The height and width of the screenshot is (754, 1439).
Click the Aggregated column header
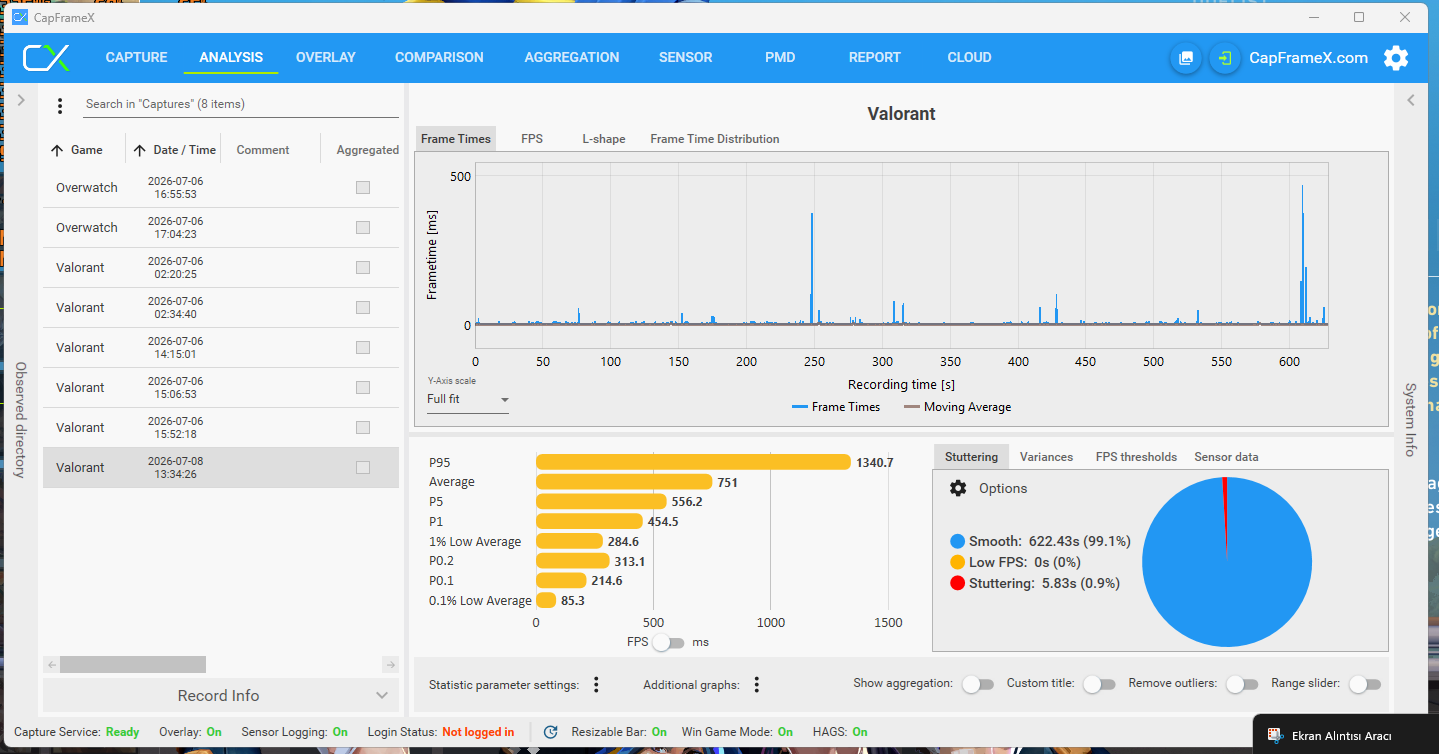[368, 150]
